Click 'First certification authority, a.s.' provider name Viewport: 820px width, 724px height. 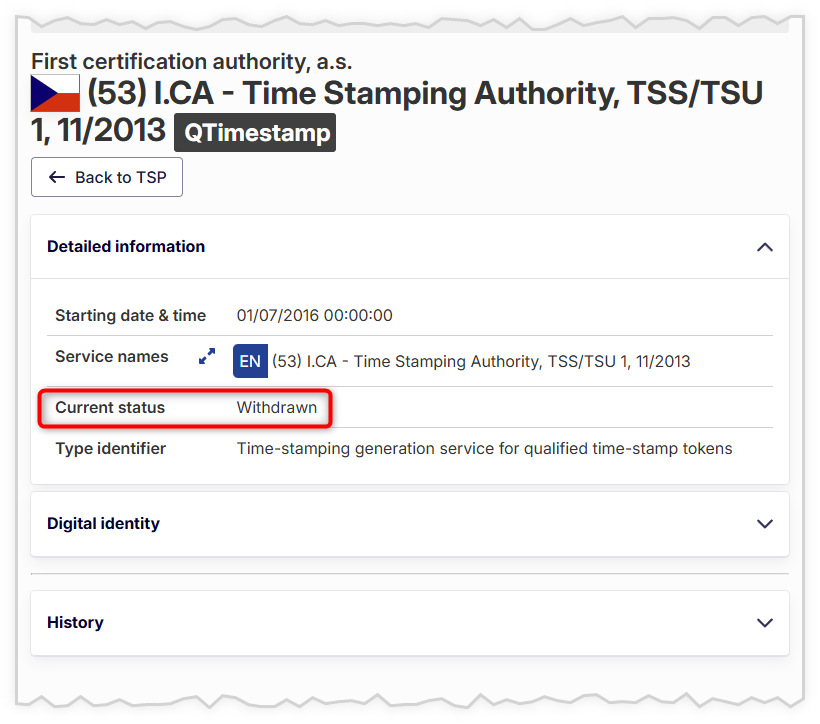[x=191, y=62]
